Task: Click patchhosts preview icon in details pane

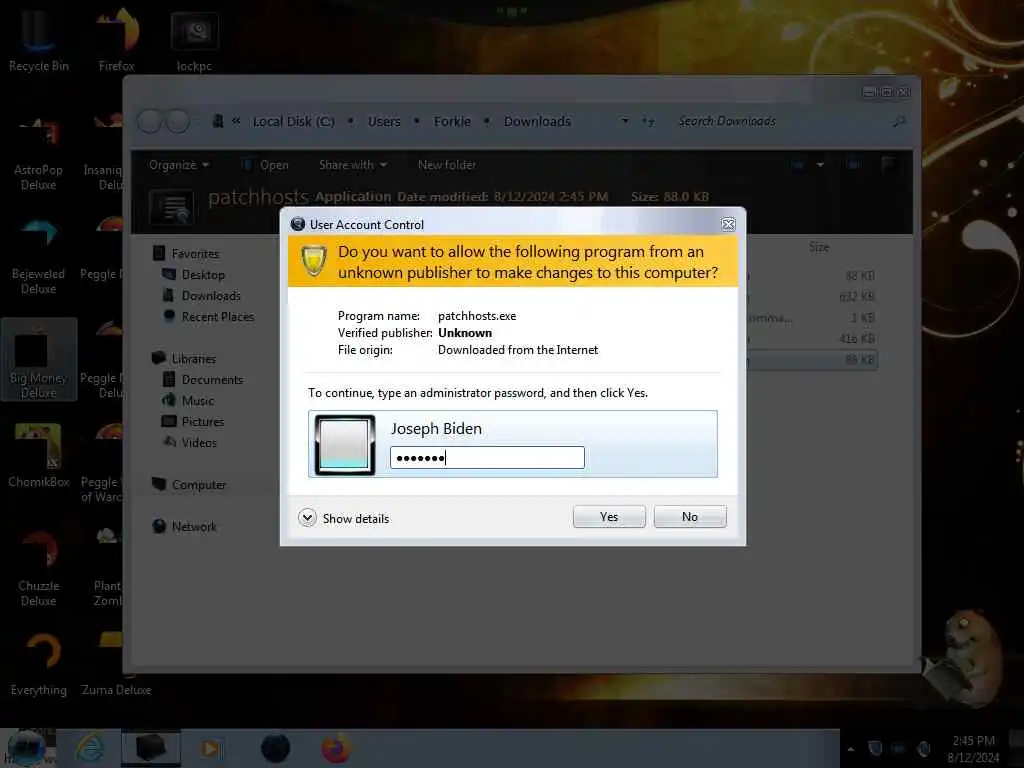Action: 171,207
